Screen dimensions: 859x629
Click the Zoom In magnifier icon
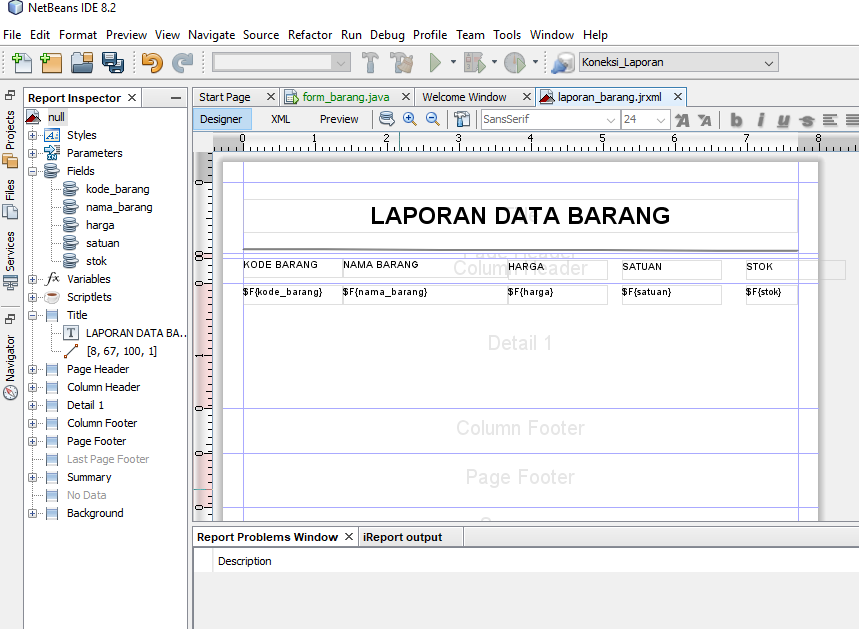(x=410, y=118)
